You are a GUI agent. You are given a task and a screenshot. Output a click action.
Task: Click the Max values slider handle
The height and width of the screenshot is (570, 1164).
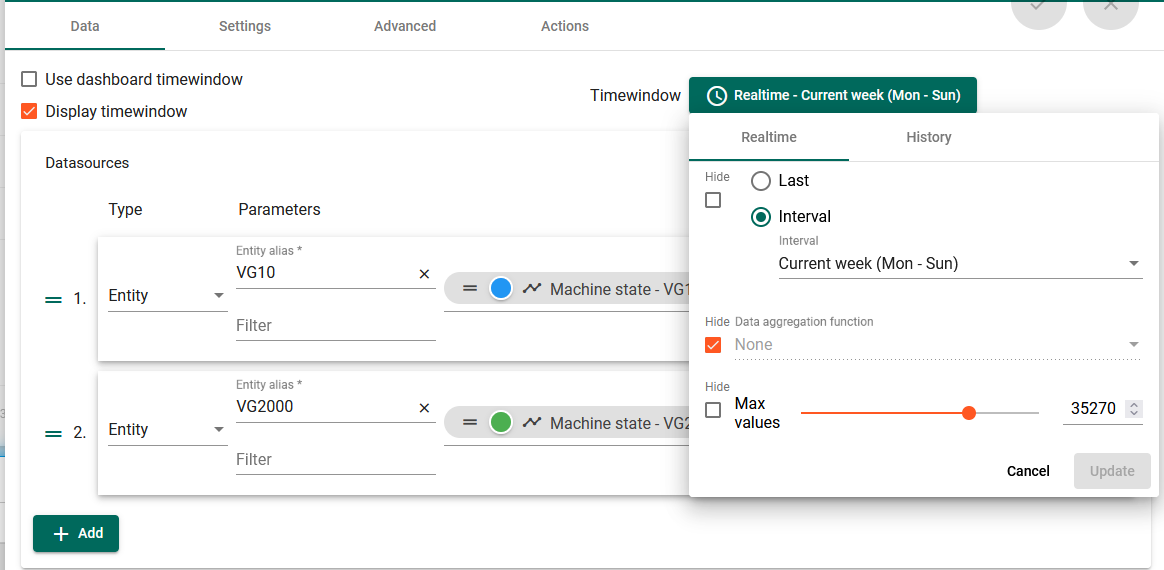[x=968, y=413]
